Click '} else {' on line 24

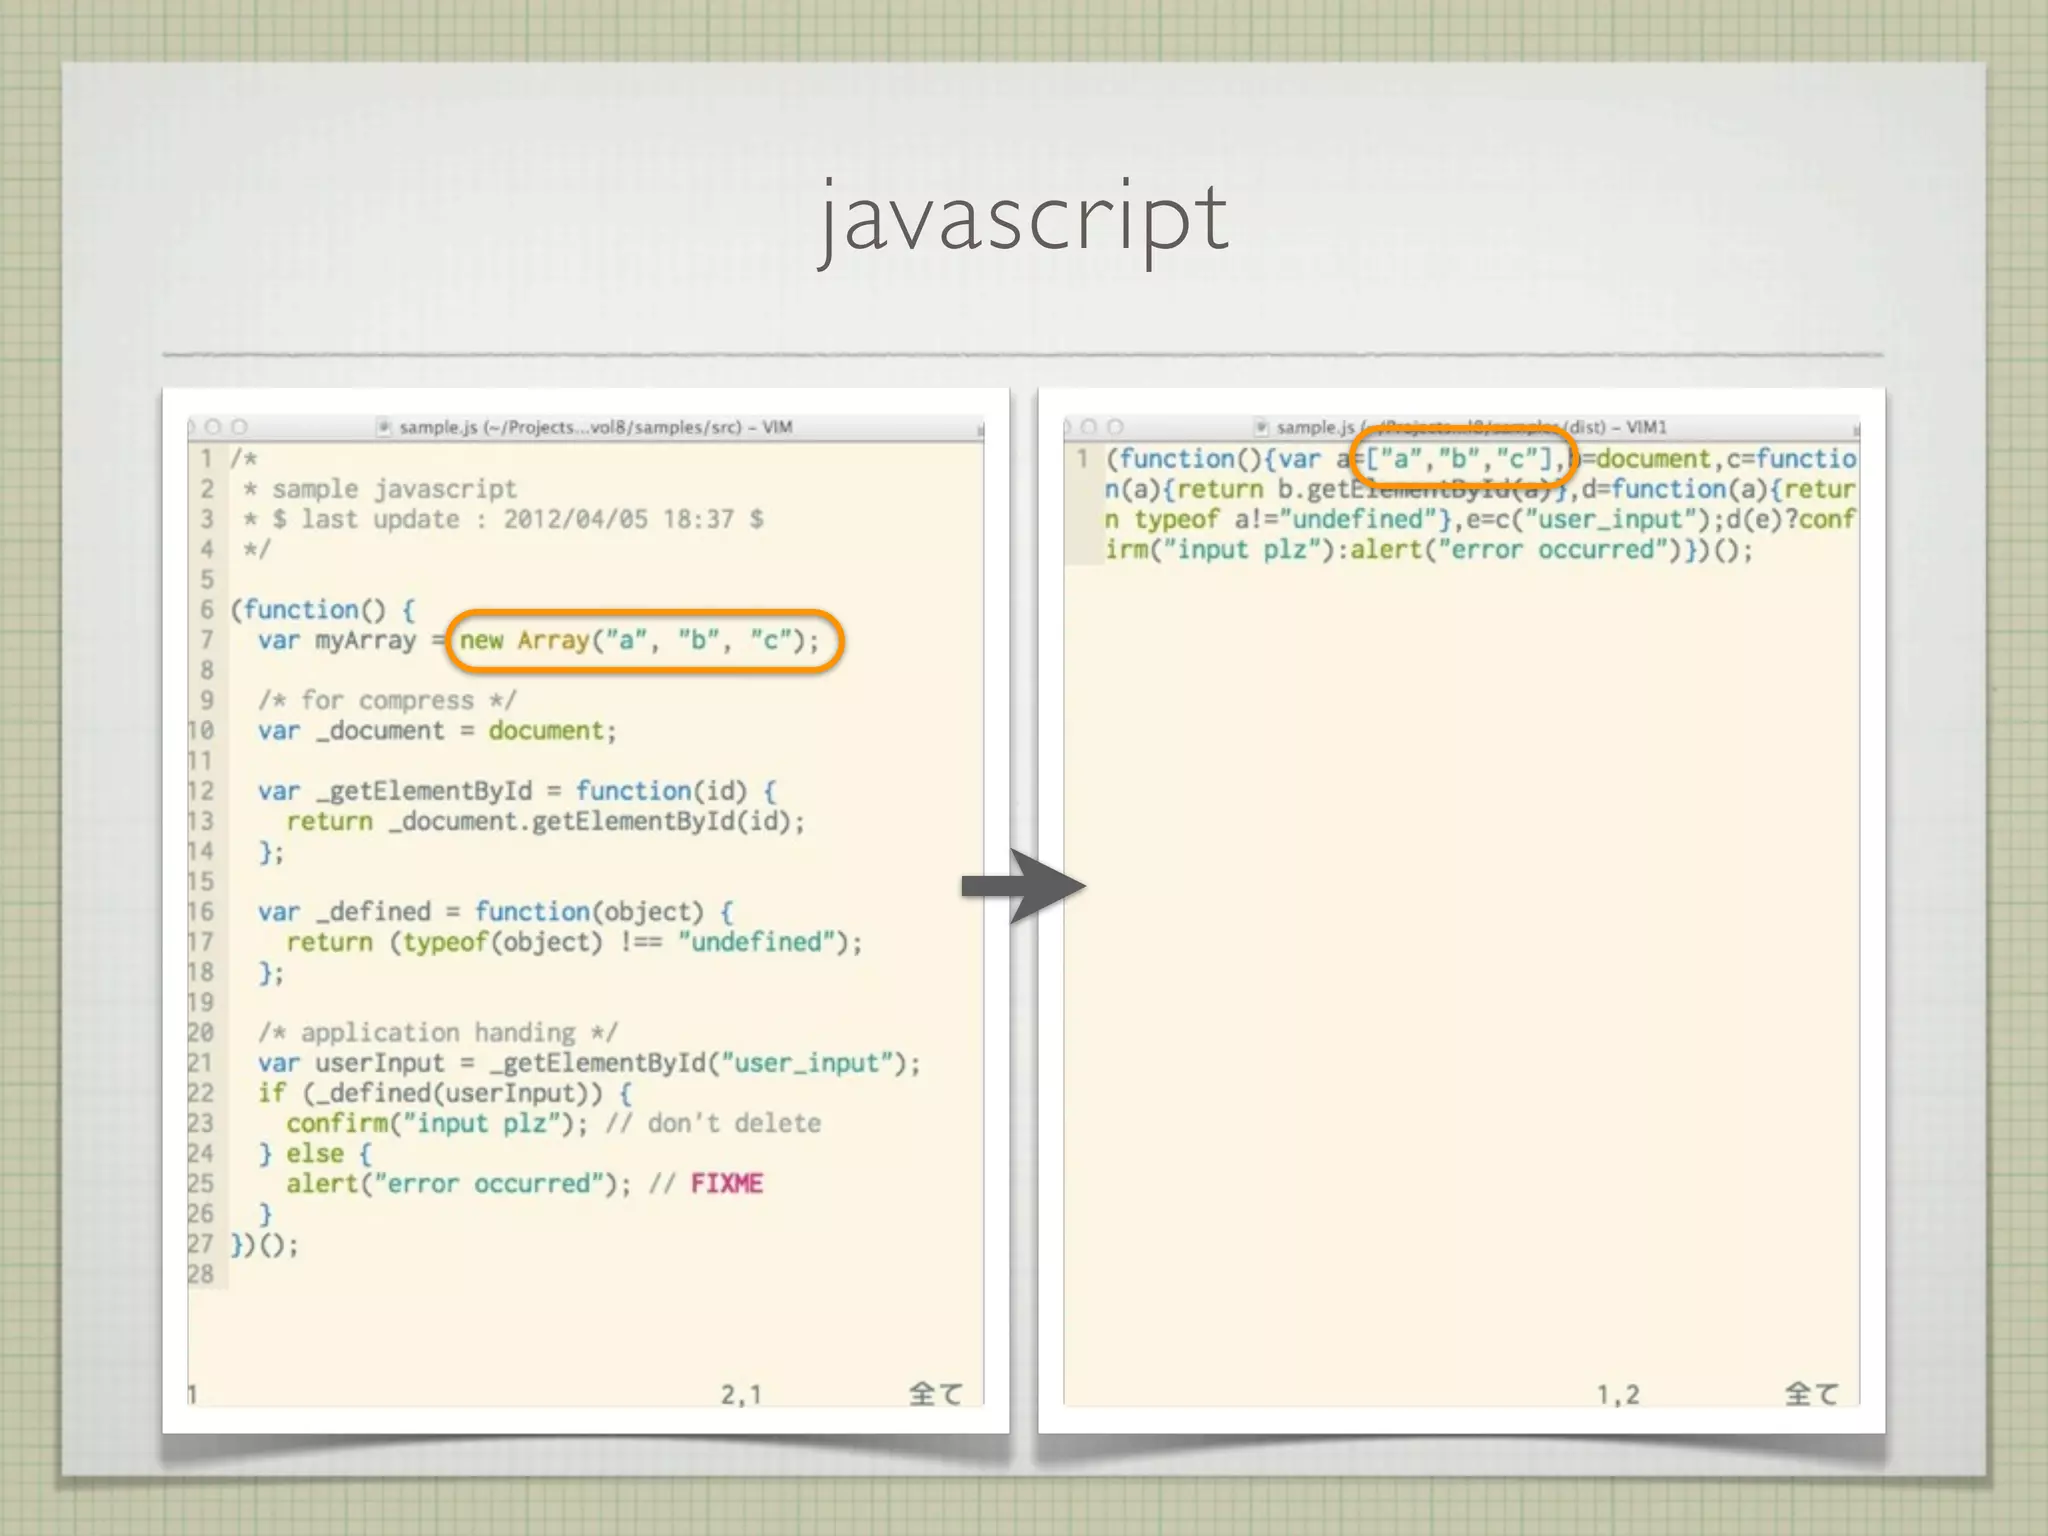315,1153
